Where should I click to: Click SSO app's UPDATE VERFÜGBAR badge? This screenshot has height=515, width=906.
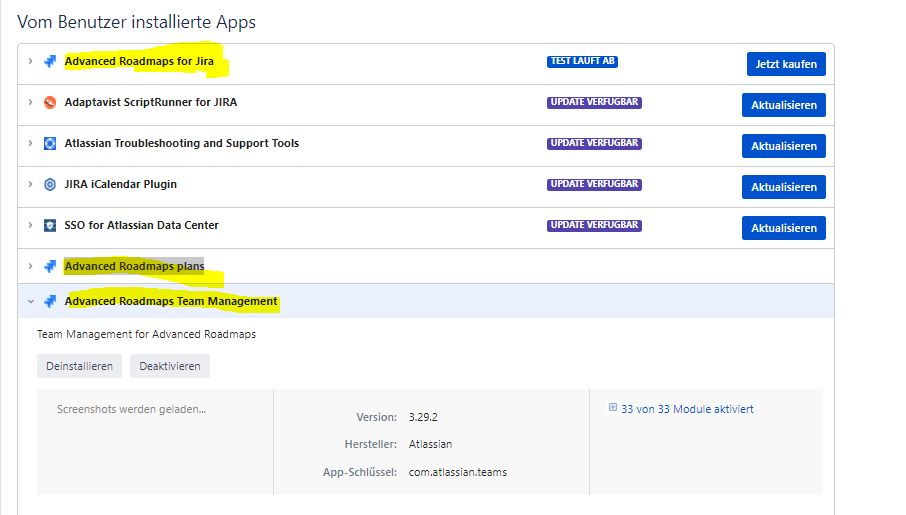[x=594, y=225]
